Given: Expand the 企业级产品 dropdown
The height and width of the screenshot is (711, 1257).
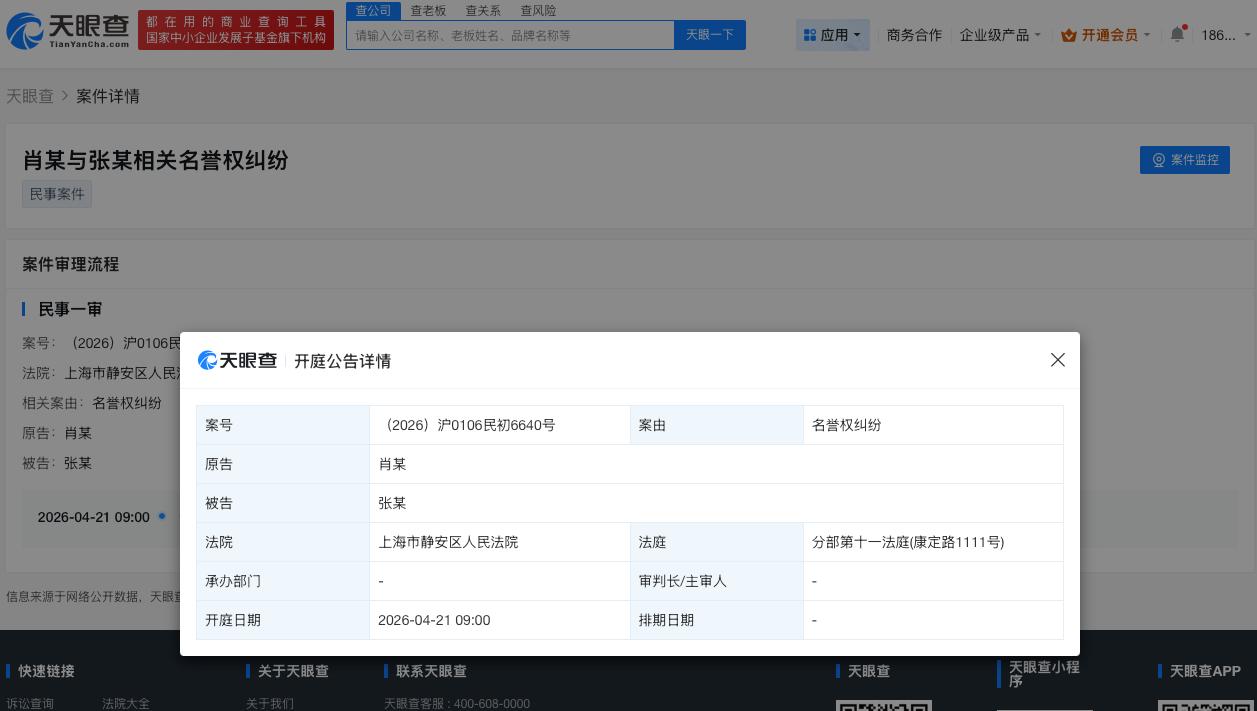Looking at the screenshot, I should point(999,35).
